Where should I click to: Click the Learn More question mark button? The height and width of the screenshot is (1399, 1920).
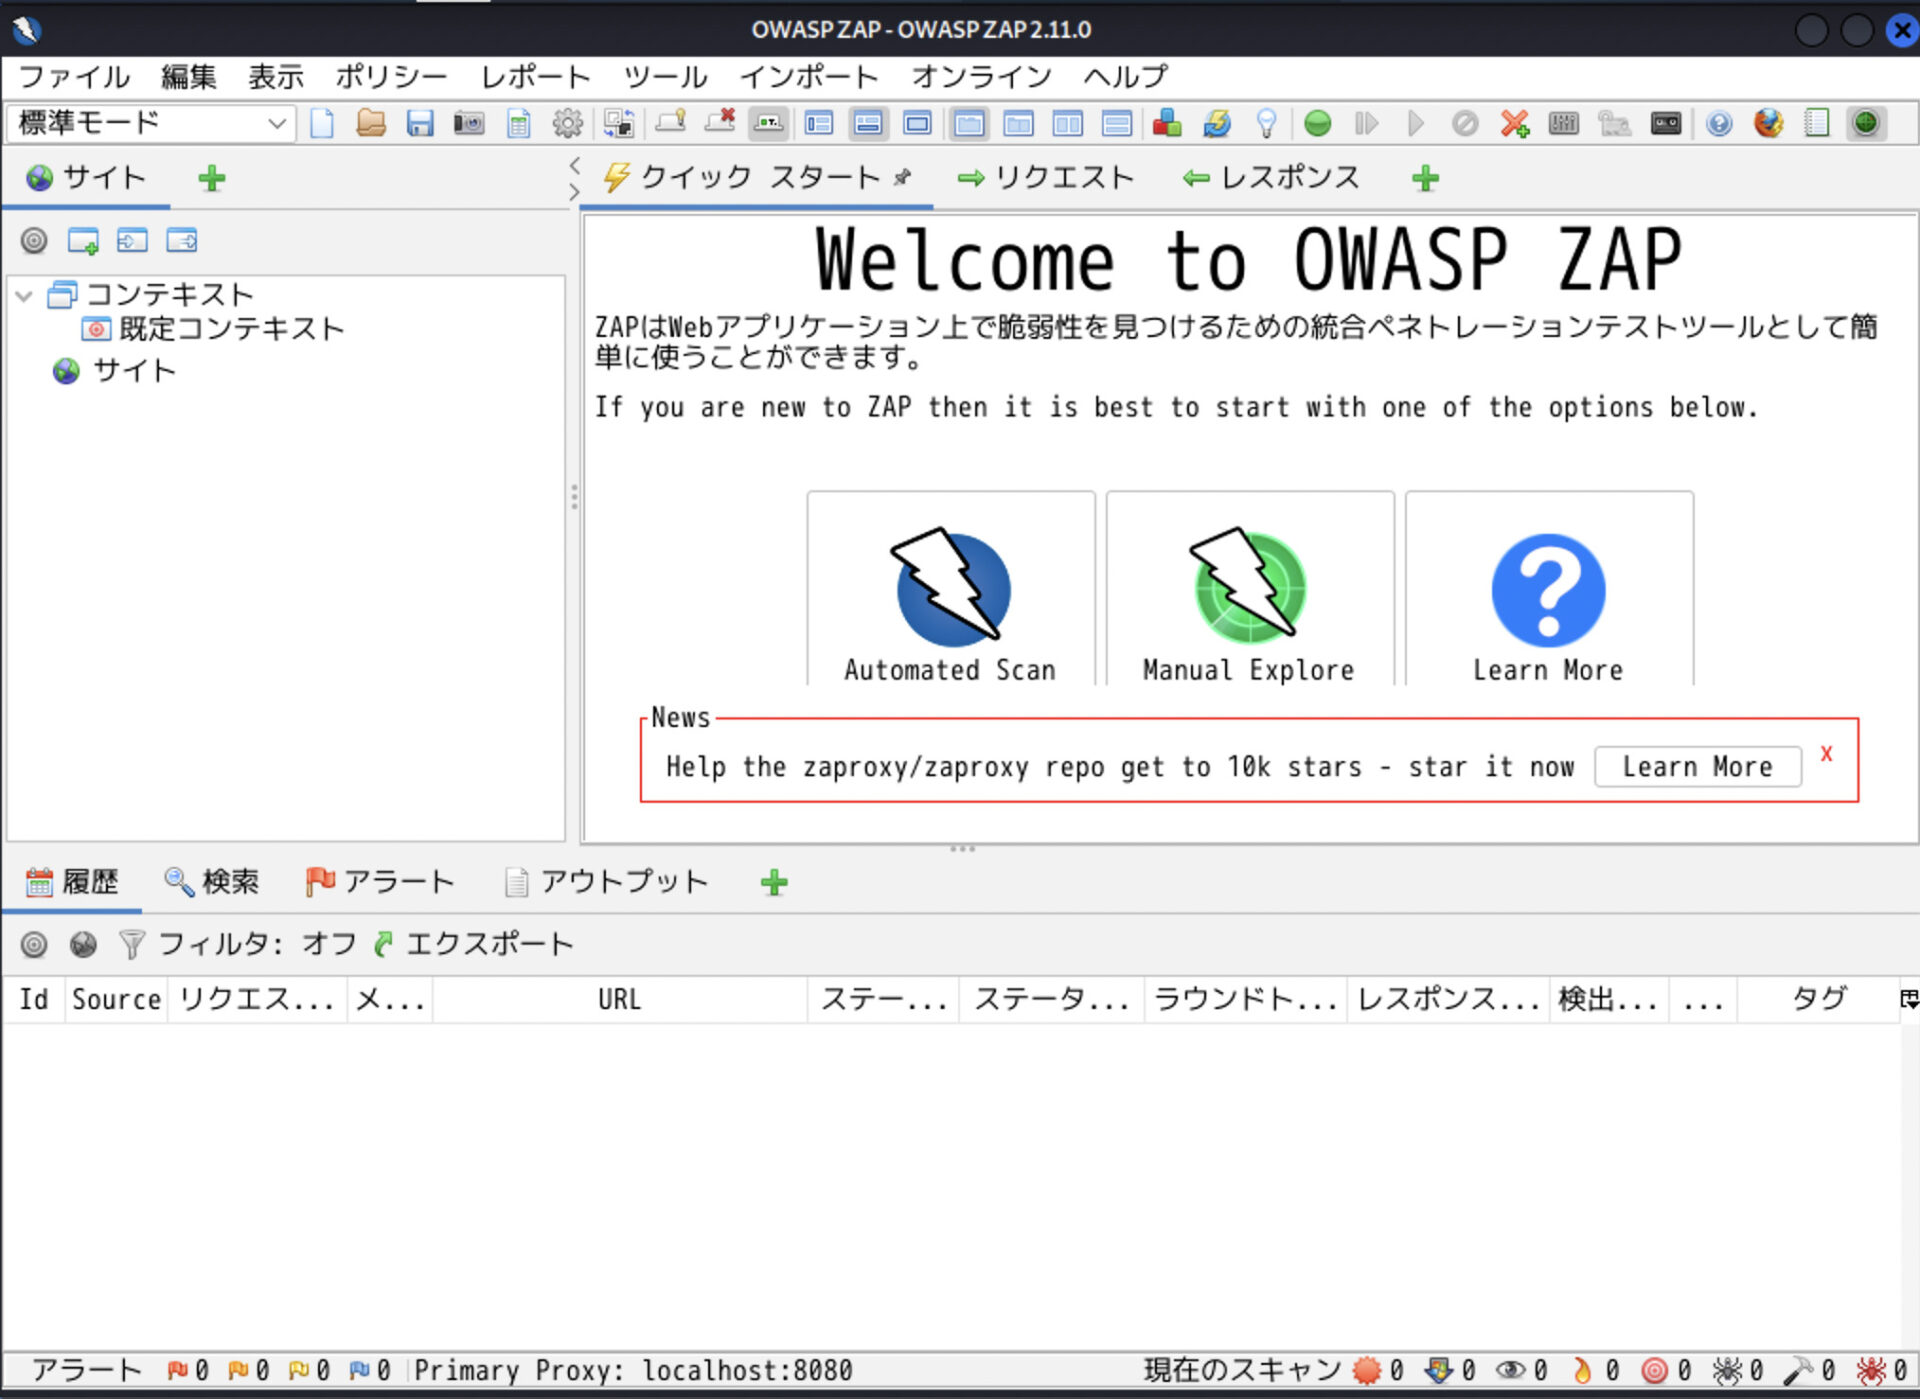(x=1549, y=589)
